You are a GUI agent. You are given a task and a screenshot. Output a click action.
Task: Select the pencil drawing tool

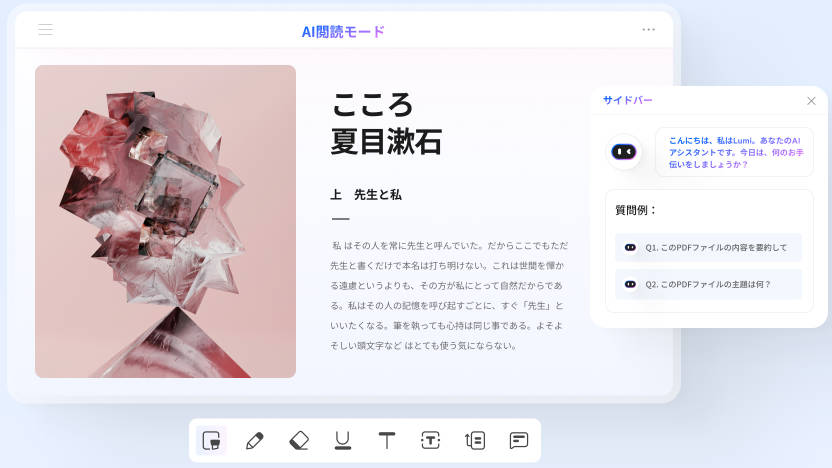[255, 440]
